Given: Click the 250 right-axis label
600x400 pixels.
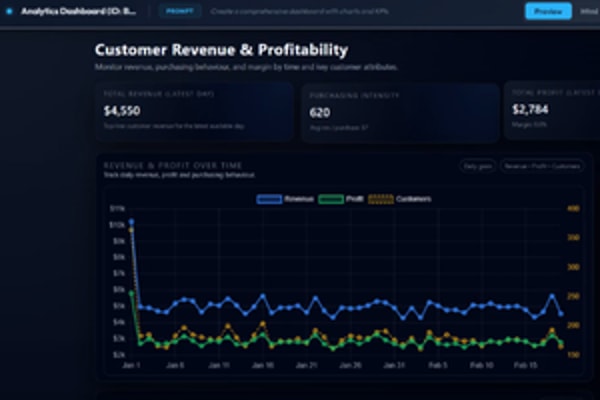Looking at the screenshot, I should click(x=573, y=296).
